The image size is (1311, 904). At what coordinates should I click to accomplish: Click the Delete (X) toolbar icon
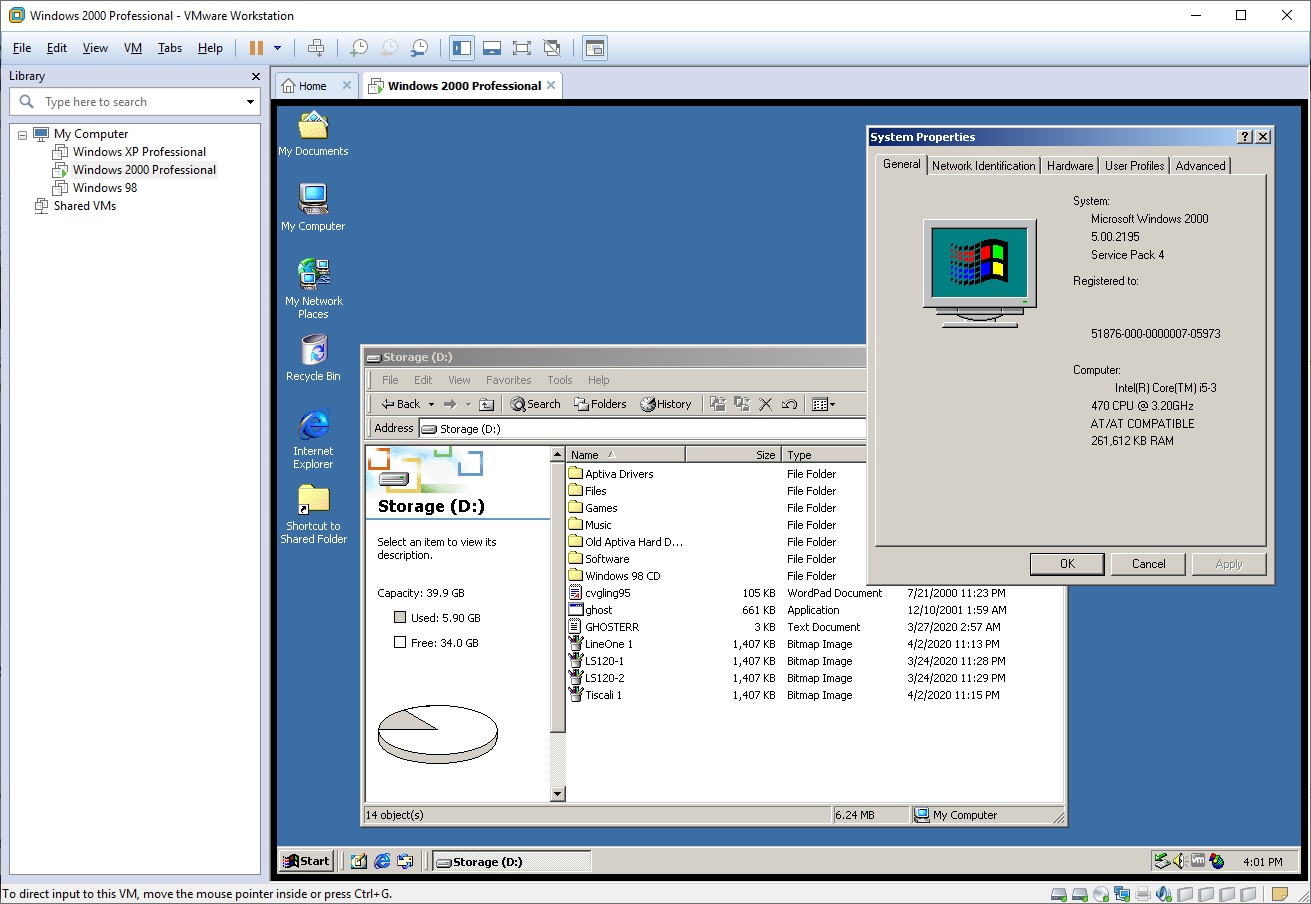[766, 404]
